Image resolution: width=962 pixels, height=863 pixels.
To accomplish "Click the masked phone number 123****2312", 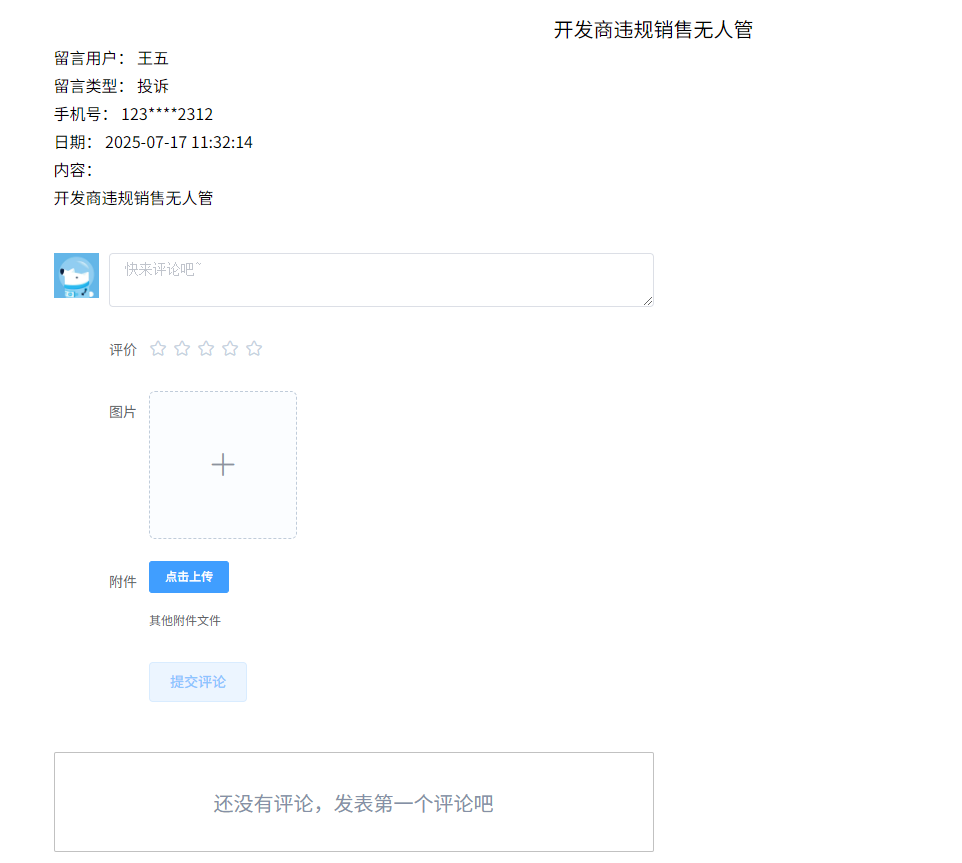I will tap(167, 114).
